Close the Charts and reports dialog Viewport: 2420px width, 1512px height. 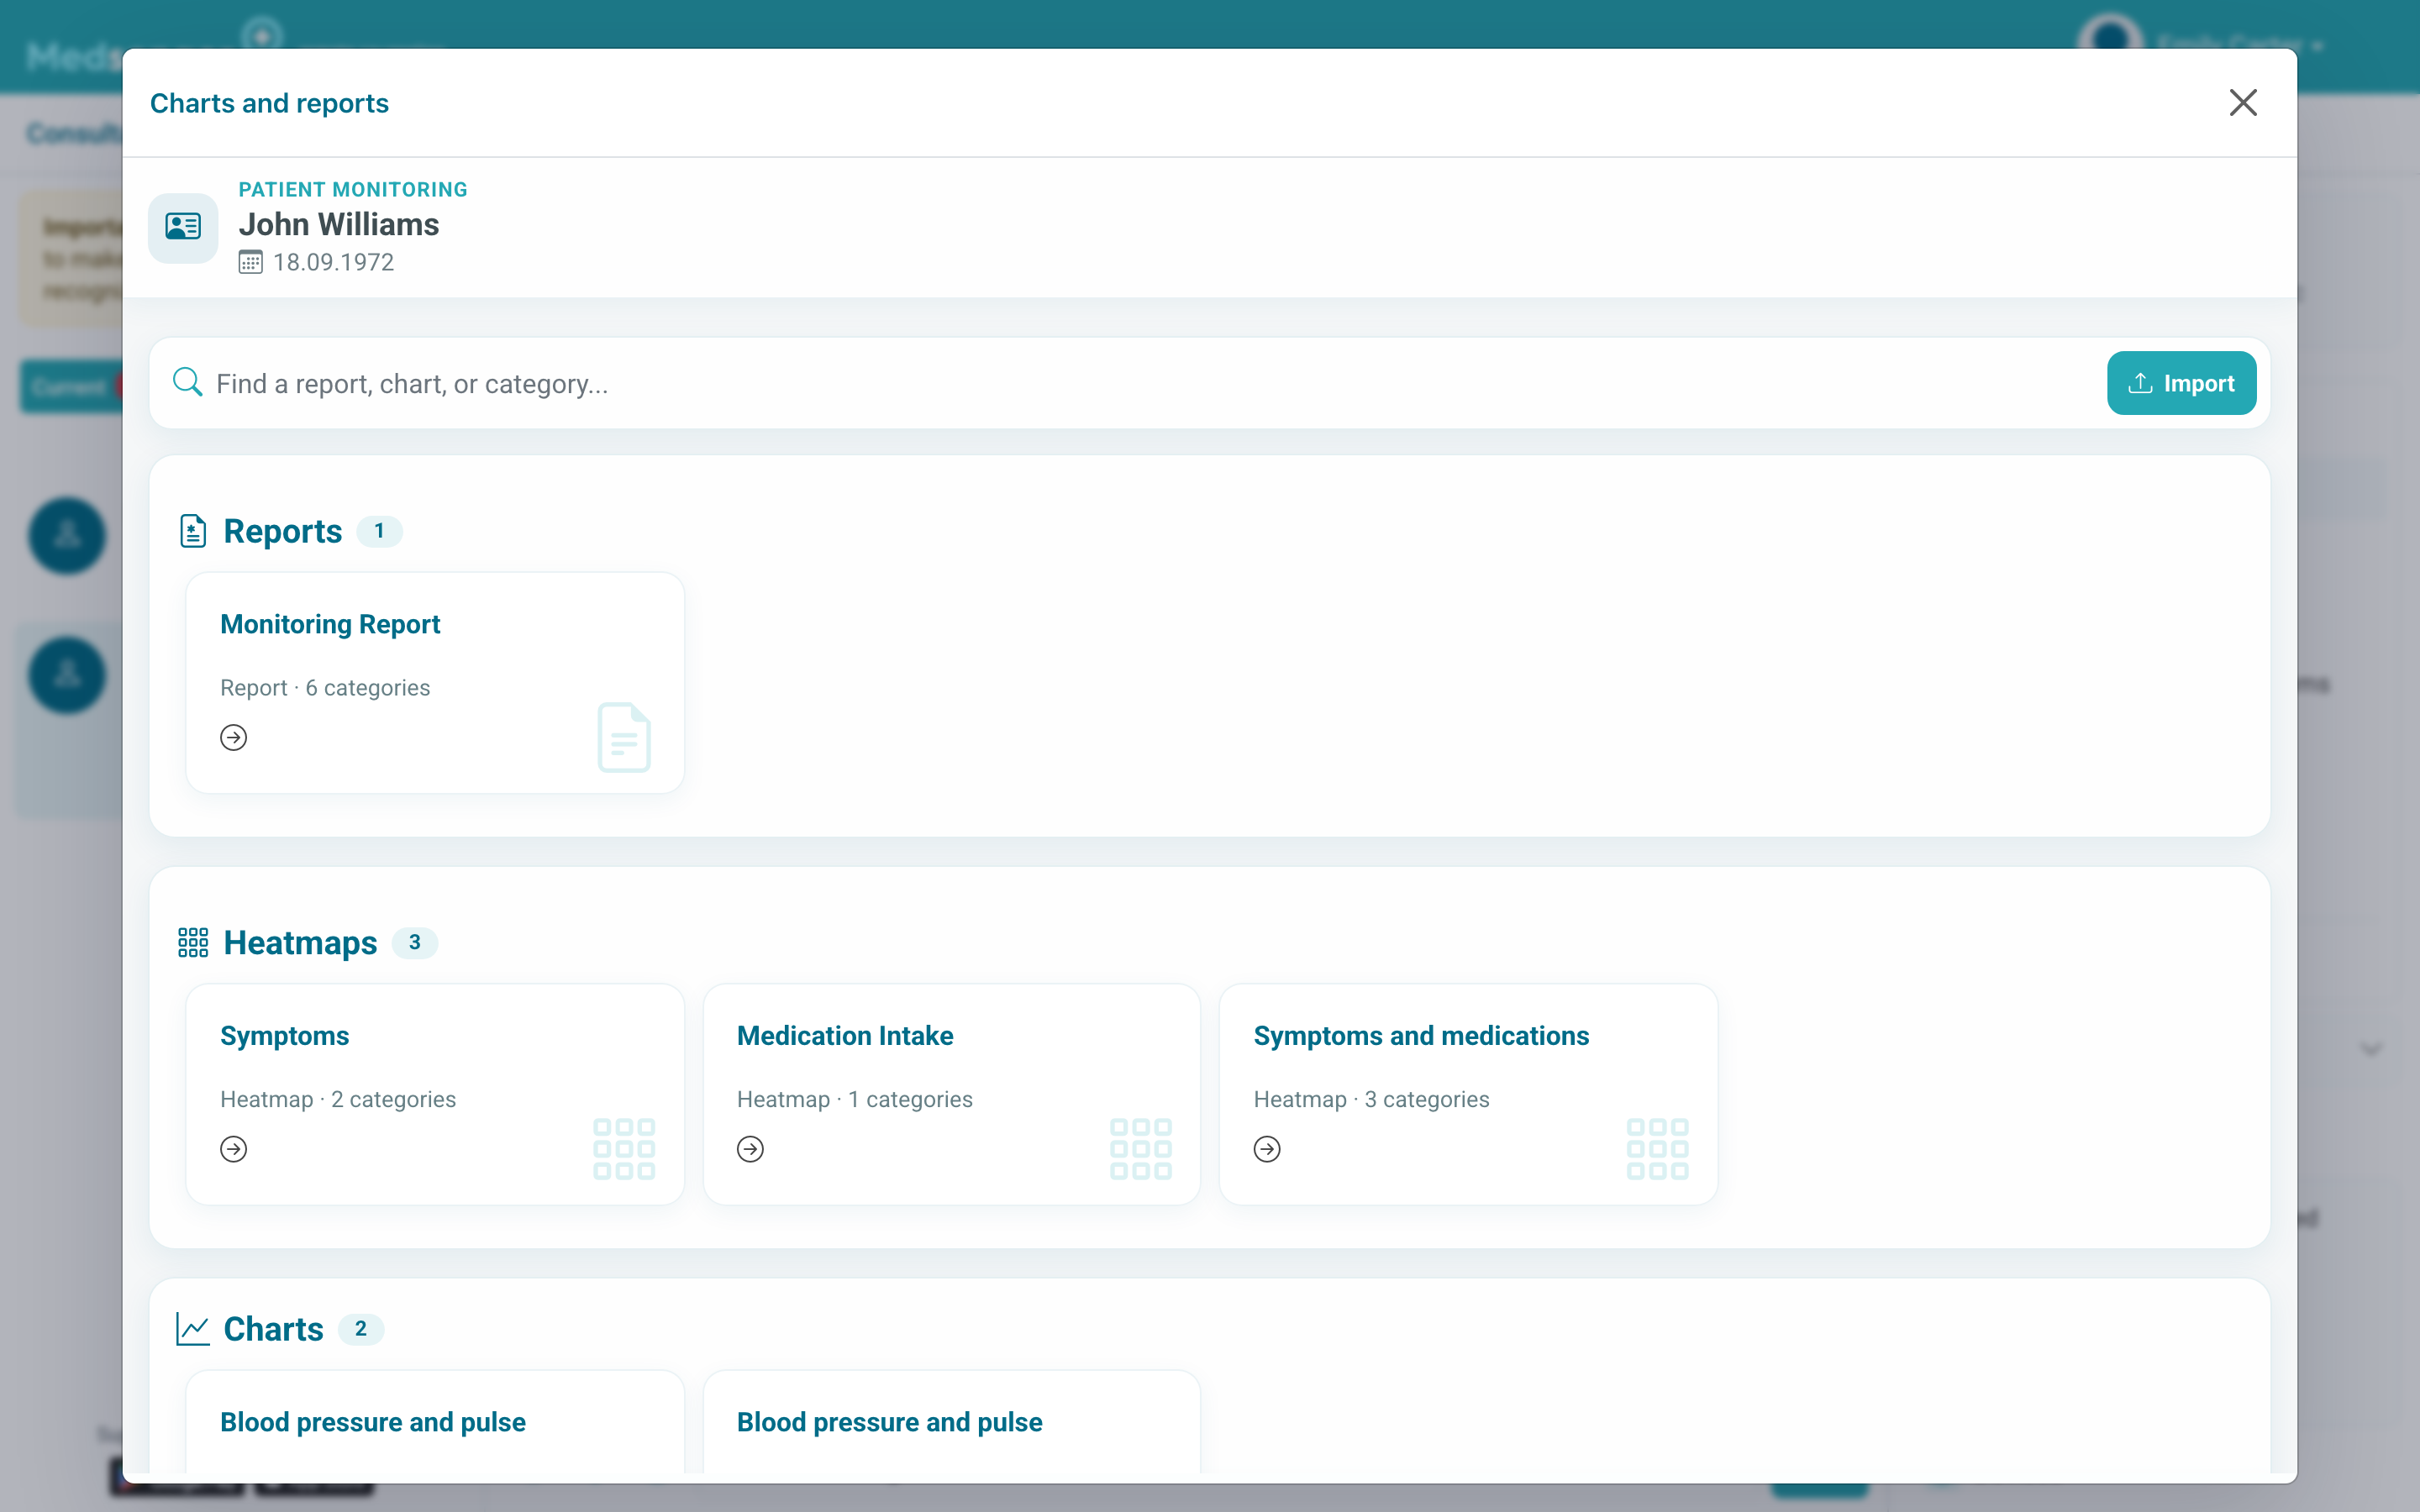[2243, 102]
